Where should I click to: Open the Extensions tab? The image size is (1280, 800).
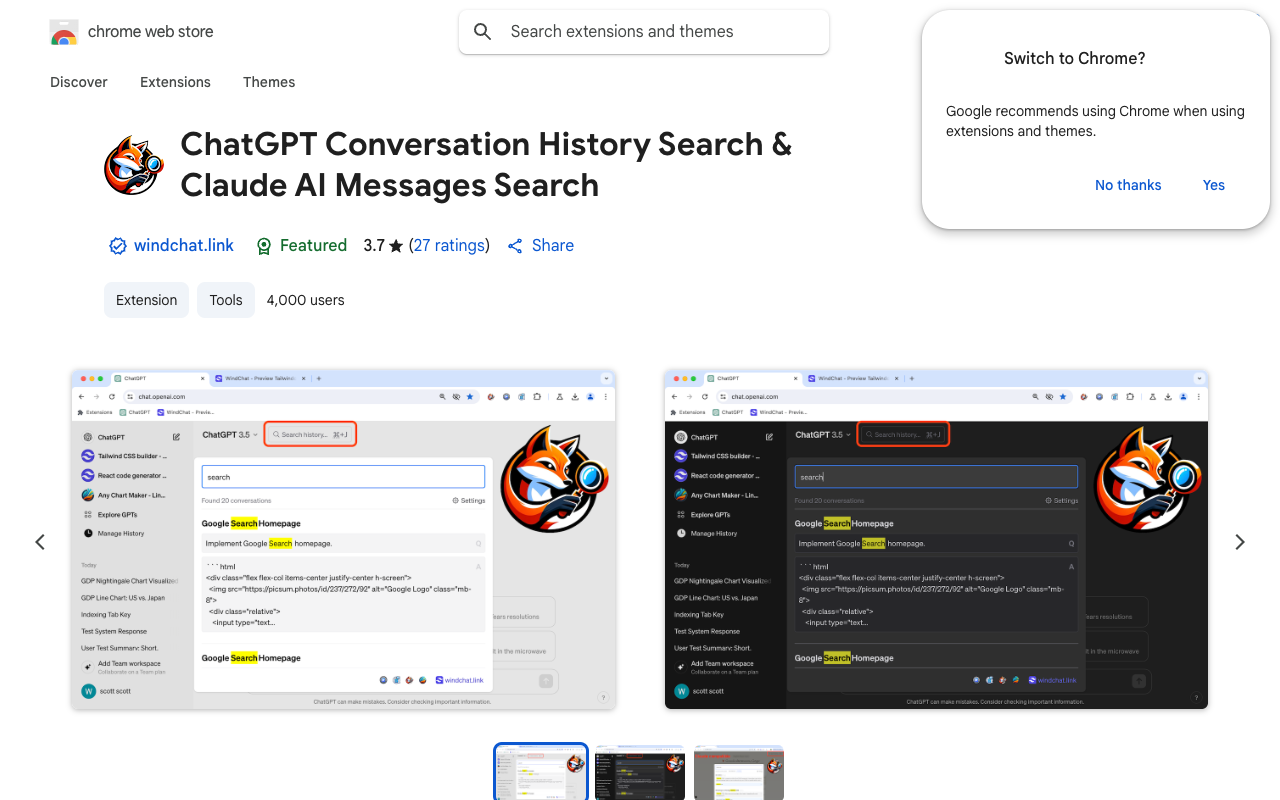[x=175, y=82]
